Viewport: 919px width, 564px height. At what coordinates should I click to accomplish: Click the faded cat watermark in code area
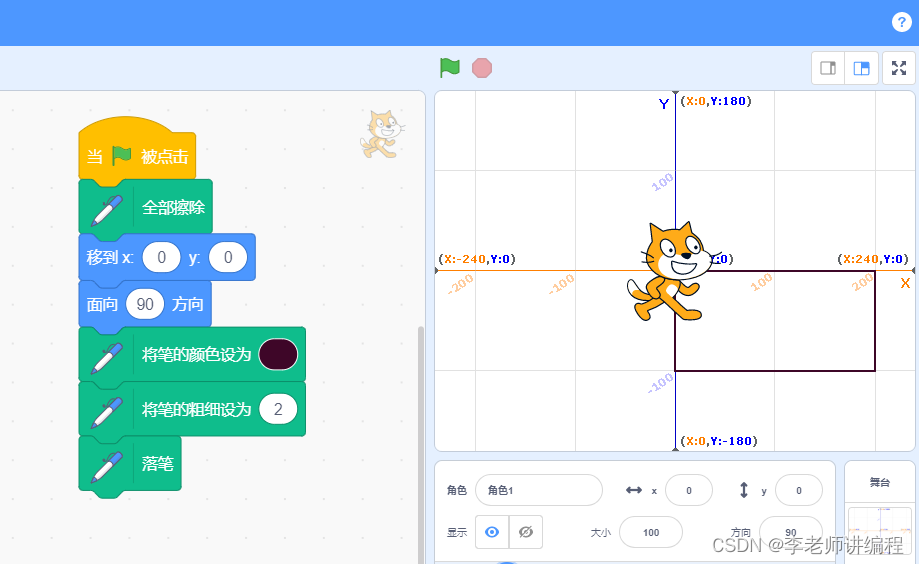point(382,134)
